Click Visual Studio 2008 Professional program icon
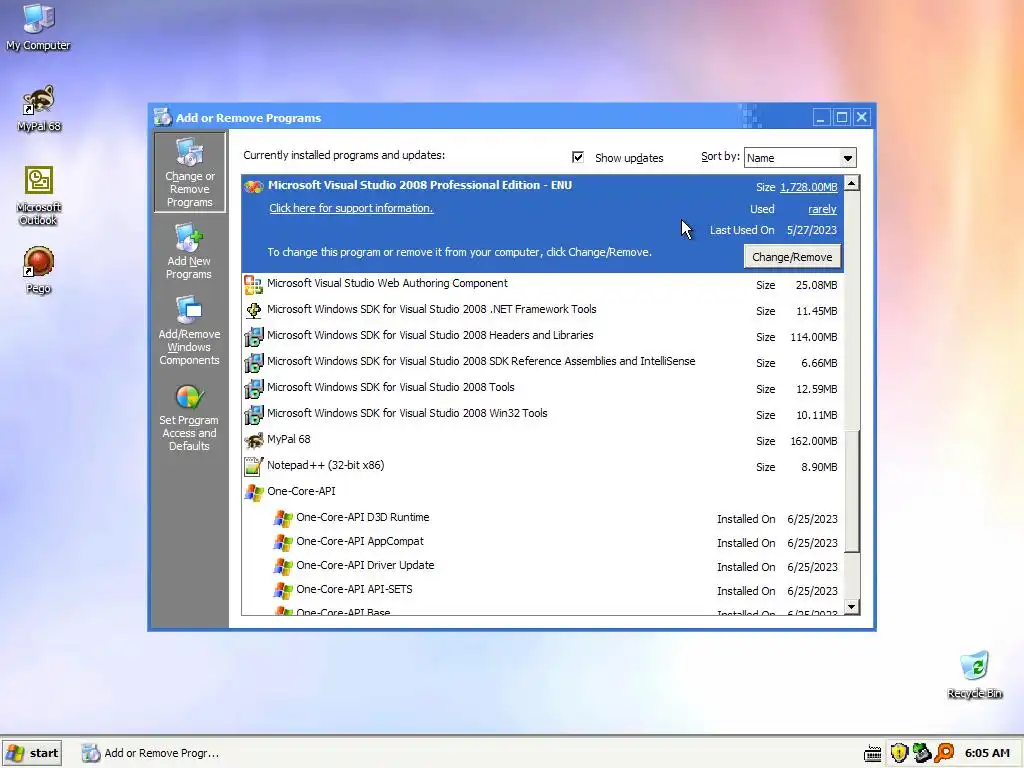Screen dimensions: 1024x768 pyautogui.click(x=253, y=186)
